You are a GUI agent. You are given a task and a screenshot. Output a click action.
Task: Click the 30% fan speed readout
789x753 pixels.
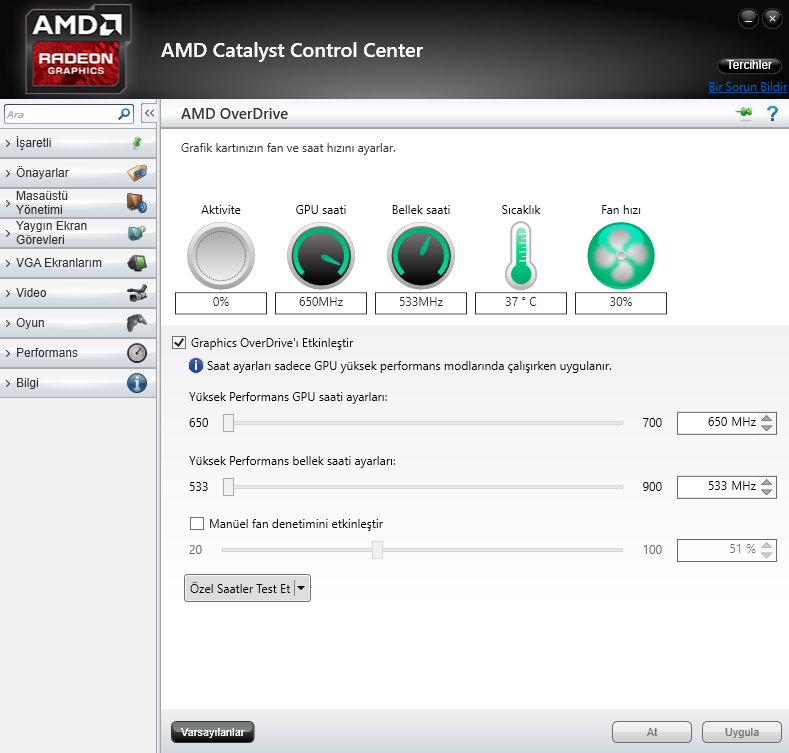pyautogui.click(x=621, y=303)
